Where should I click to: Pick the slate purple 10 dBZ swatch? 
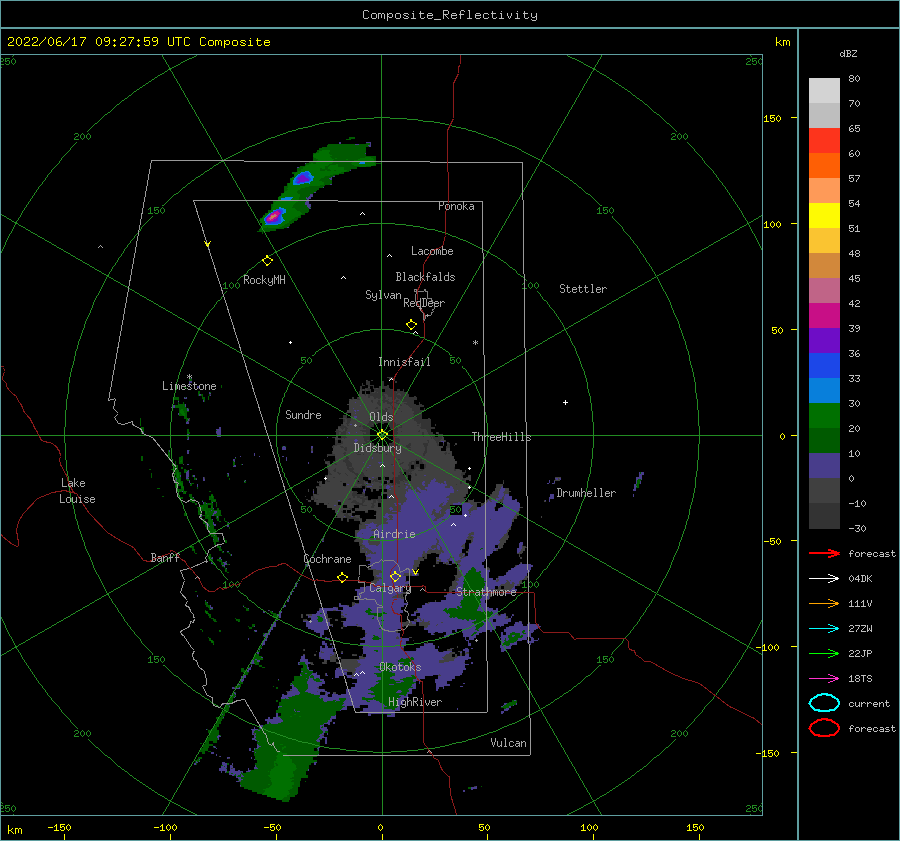[x=824, y=466]
